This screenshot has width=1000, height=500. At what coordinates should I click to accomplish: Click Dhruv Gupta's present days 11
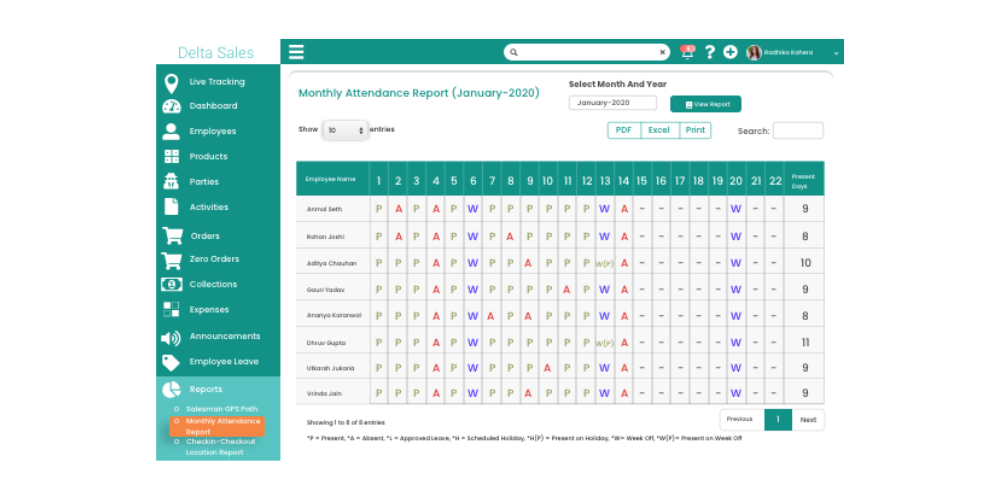tap(805, 342)
